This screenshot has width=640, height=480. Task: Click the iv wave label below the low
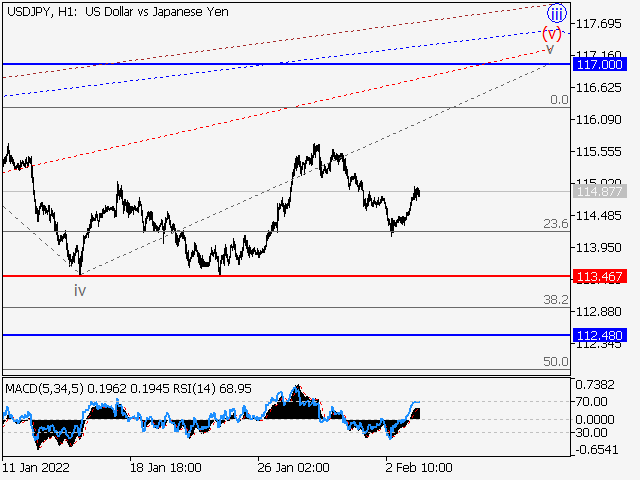80,291
